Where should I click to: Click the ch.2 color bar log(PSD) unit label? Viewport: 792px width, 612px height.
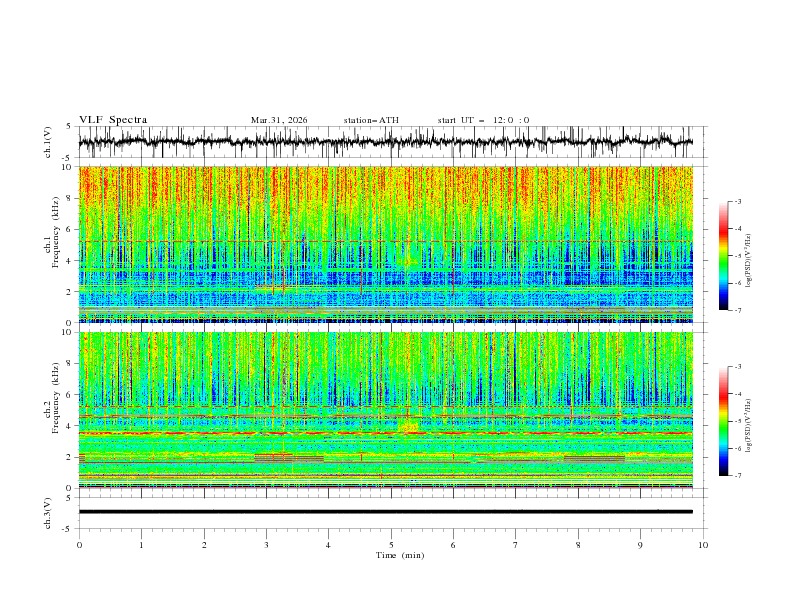[x=749, y=426]
